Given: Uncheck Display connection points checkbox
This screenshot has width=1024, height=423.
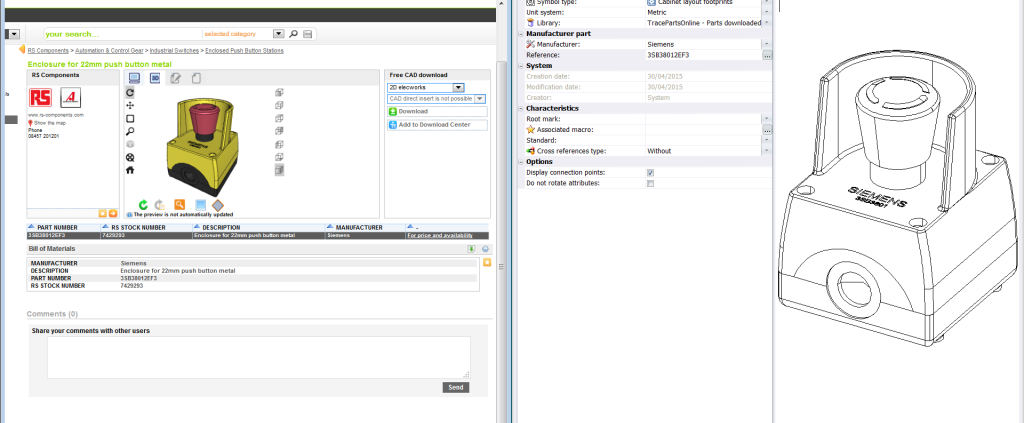Looking at the screenshot, I should [x=650, y=173].
